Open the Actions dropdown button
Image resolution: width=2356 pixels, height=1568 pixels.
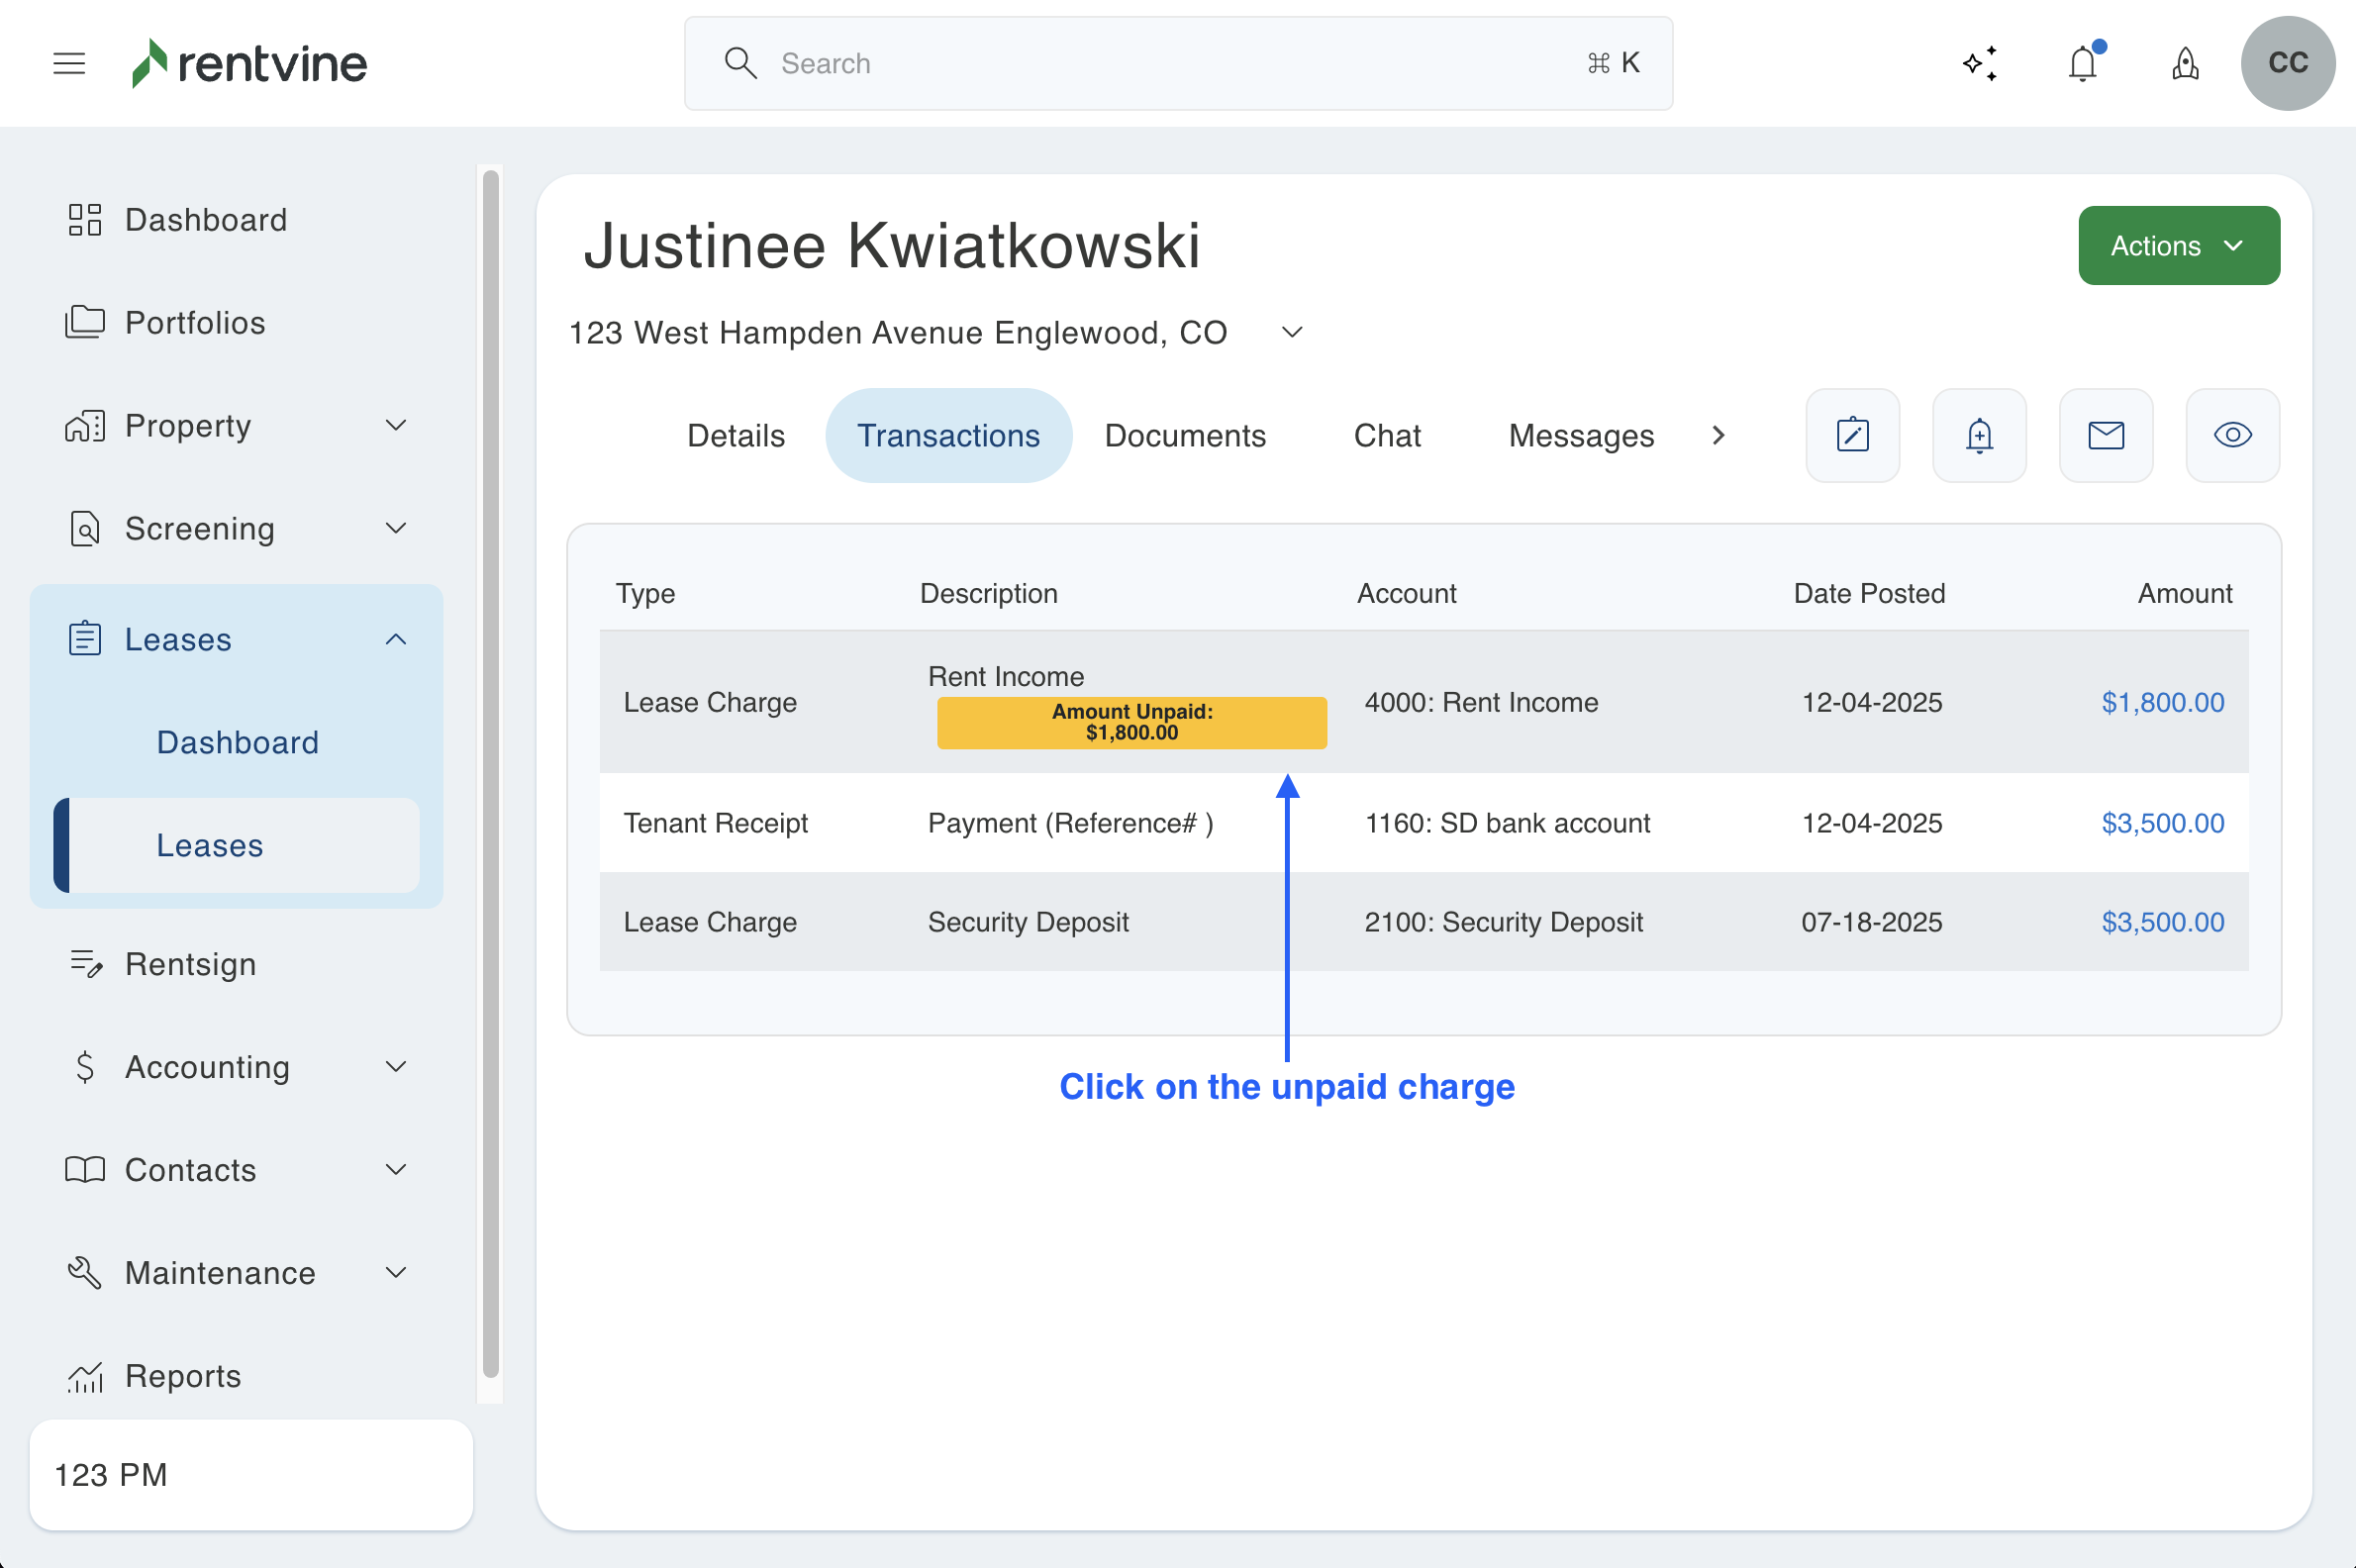pos(2178,245)
